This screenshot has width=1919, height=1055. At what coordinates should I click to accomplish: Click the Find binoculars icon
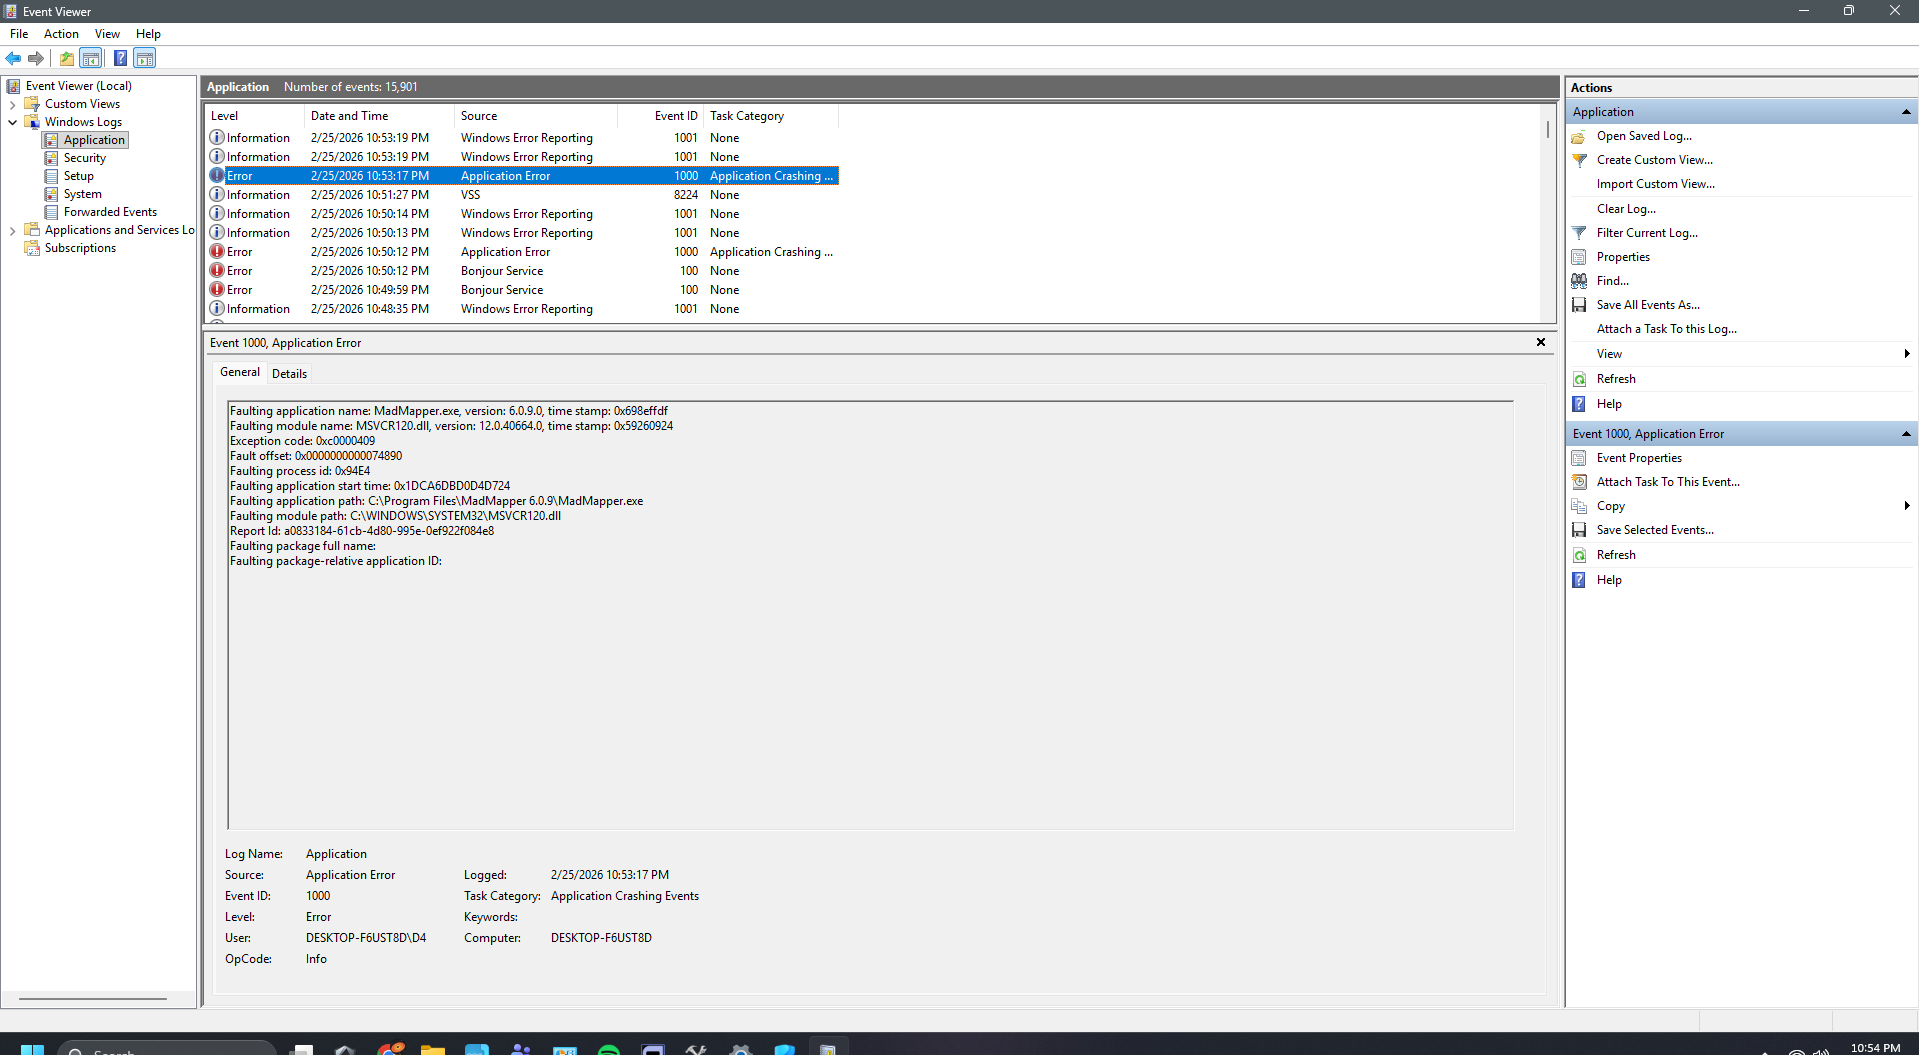coord(1580,280)
